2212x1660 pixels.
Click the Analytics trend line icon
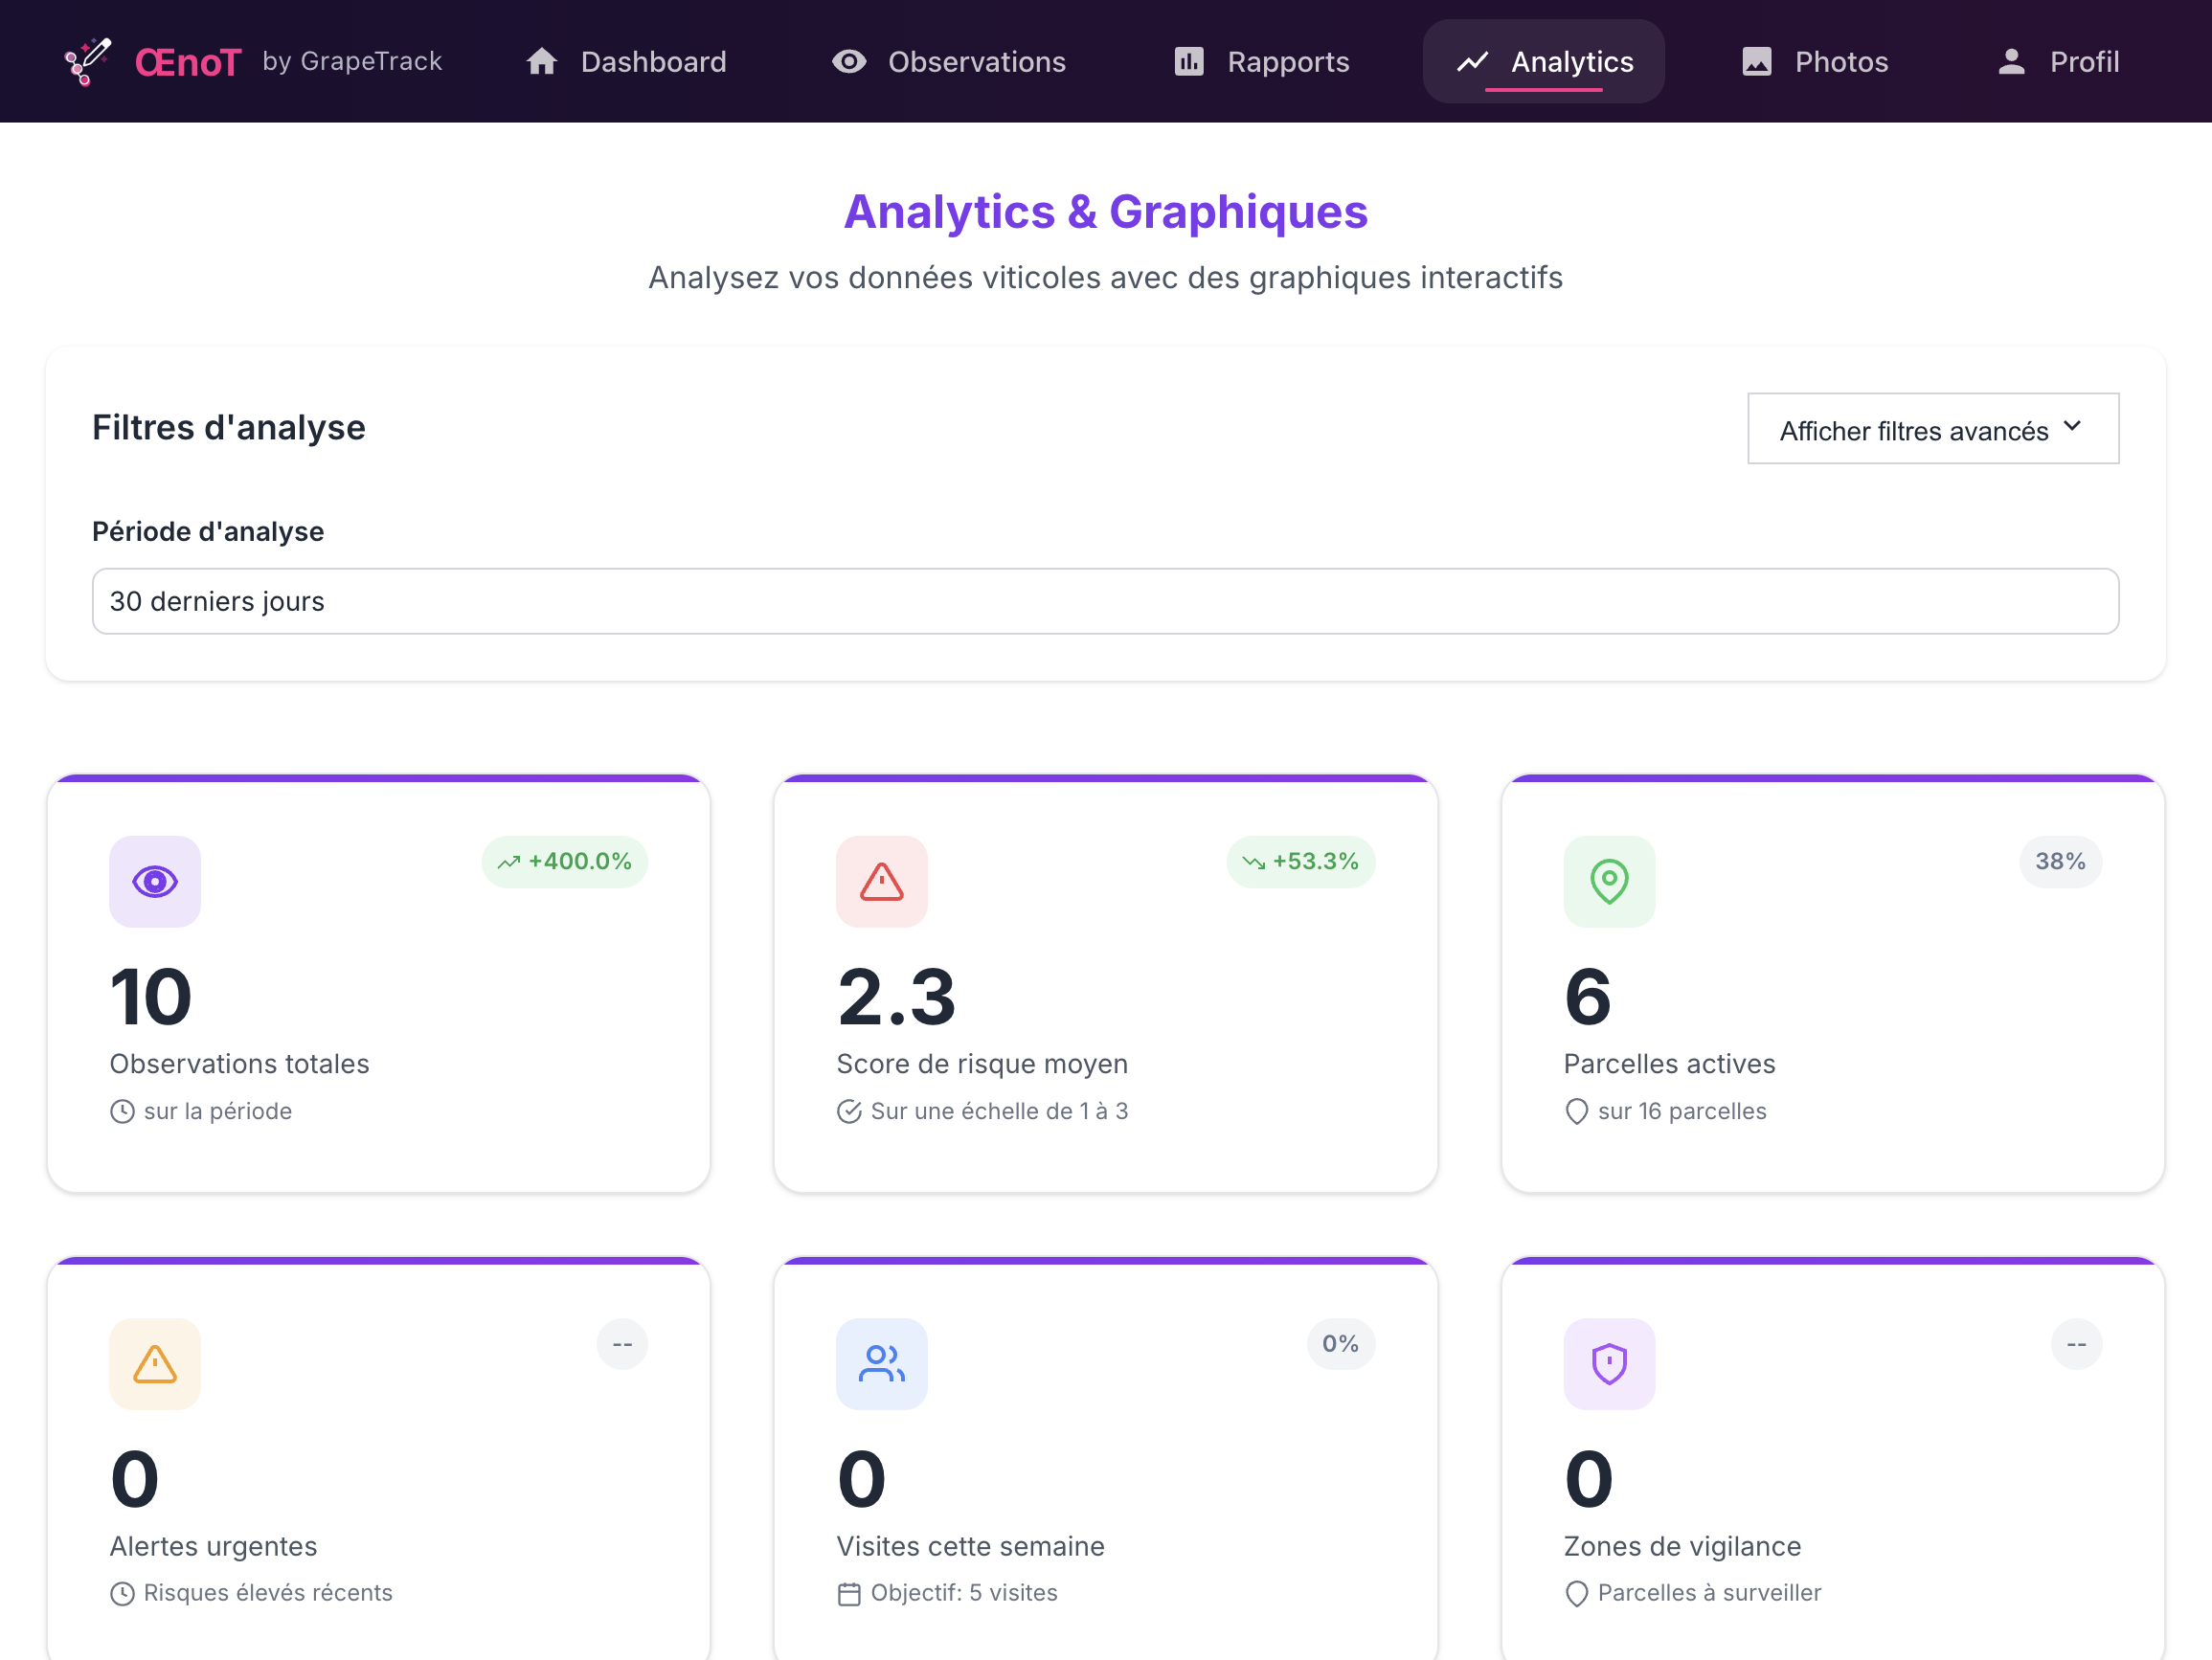click(1473, 62)
